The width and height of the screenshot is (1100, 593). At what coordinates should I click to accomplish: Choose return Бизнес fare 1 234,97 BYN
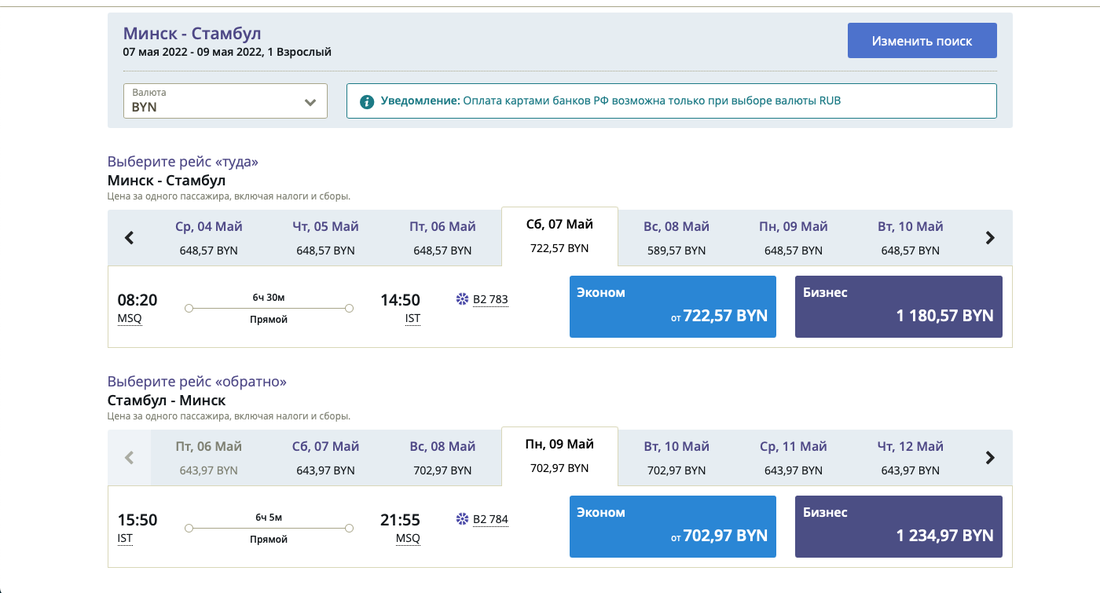(x=898, y=526)
